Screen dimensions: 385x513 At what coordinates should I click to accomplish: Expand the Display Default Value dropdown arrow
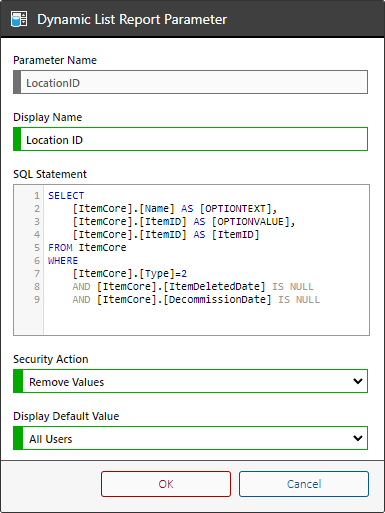tap(358, 438)
